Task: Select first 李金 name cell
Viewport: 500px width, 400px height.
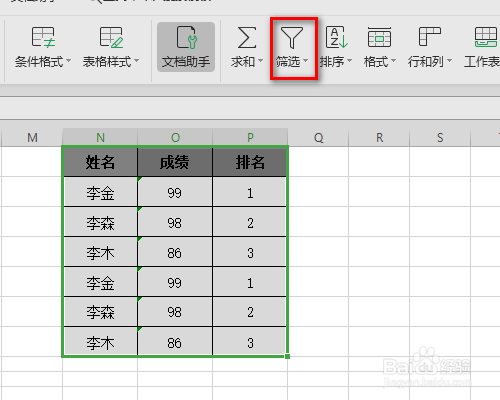Action: pyautogui.click(x=100, y=193)
